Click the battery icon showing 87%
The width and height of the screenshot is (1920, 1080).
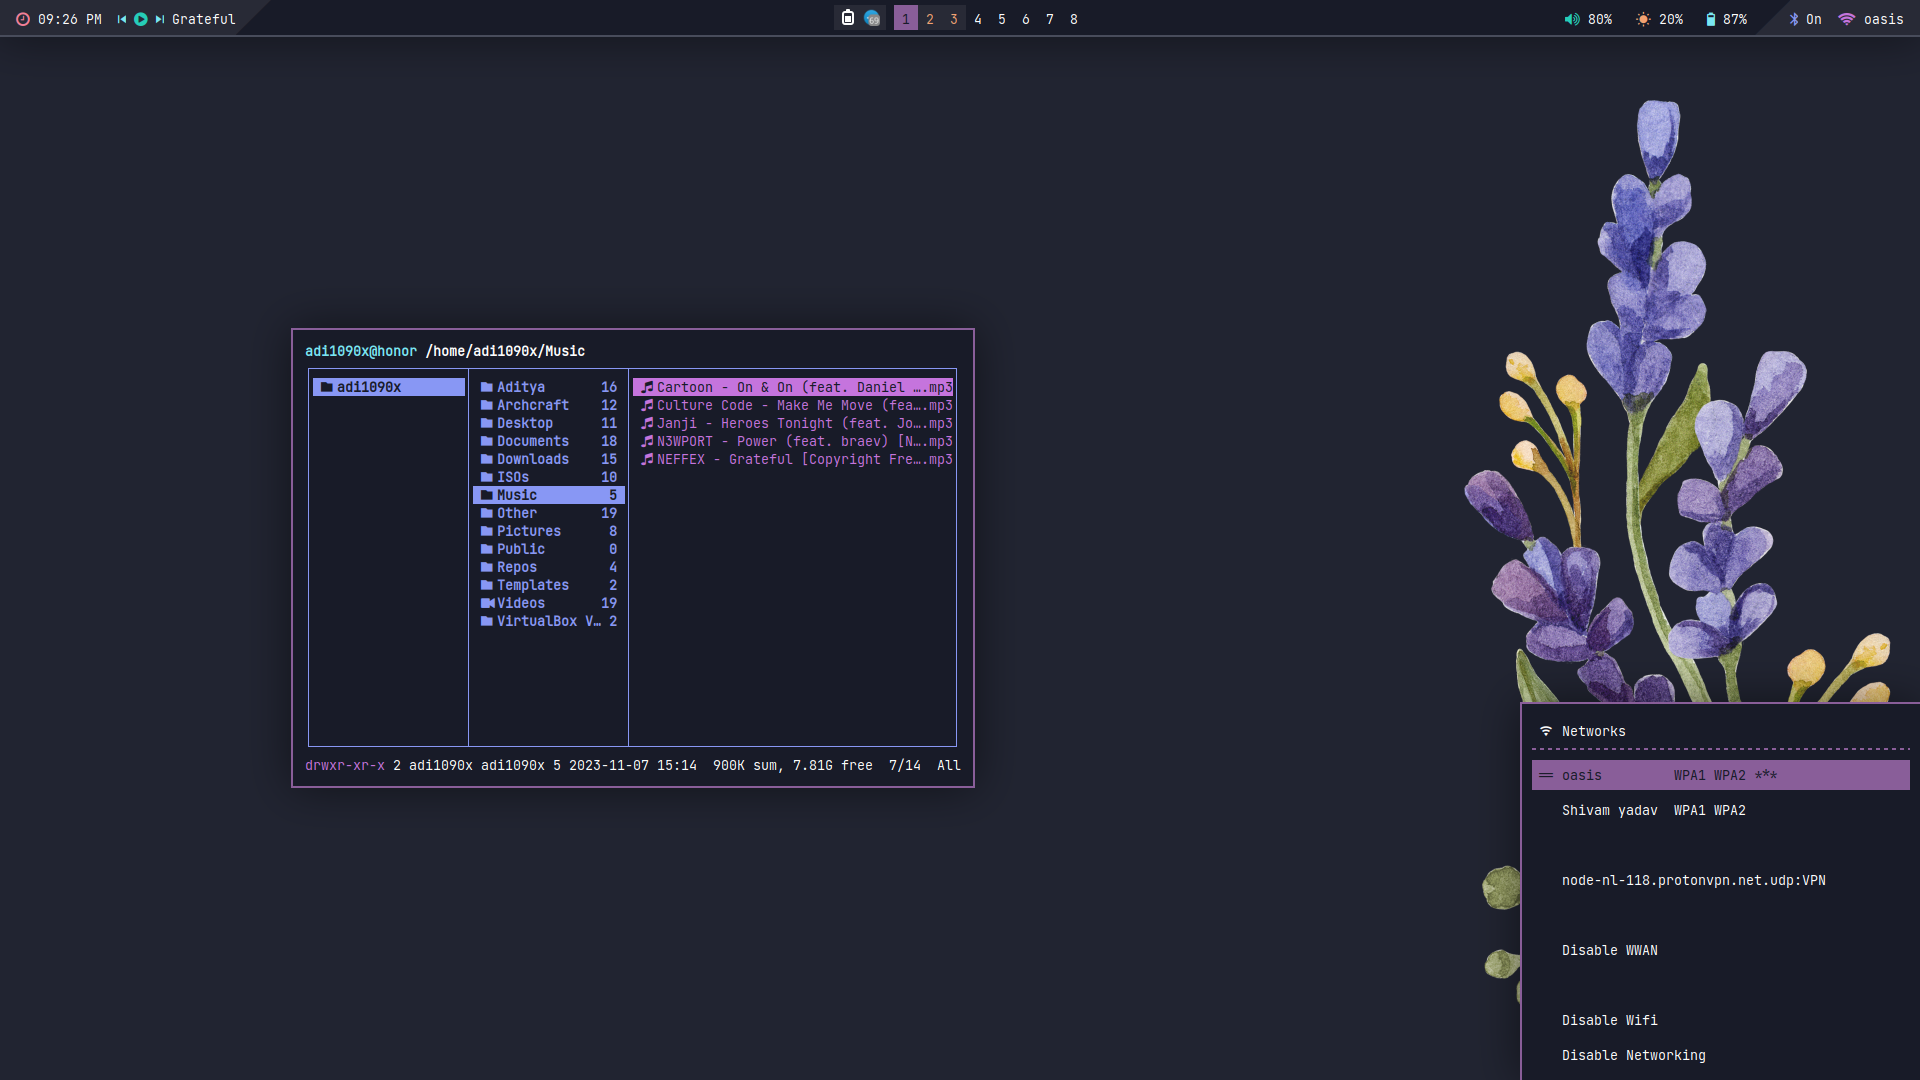1711,19
